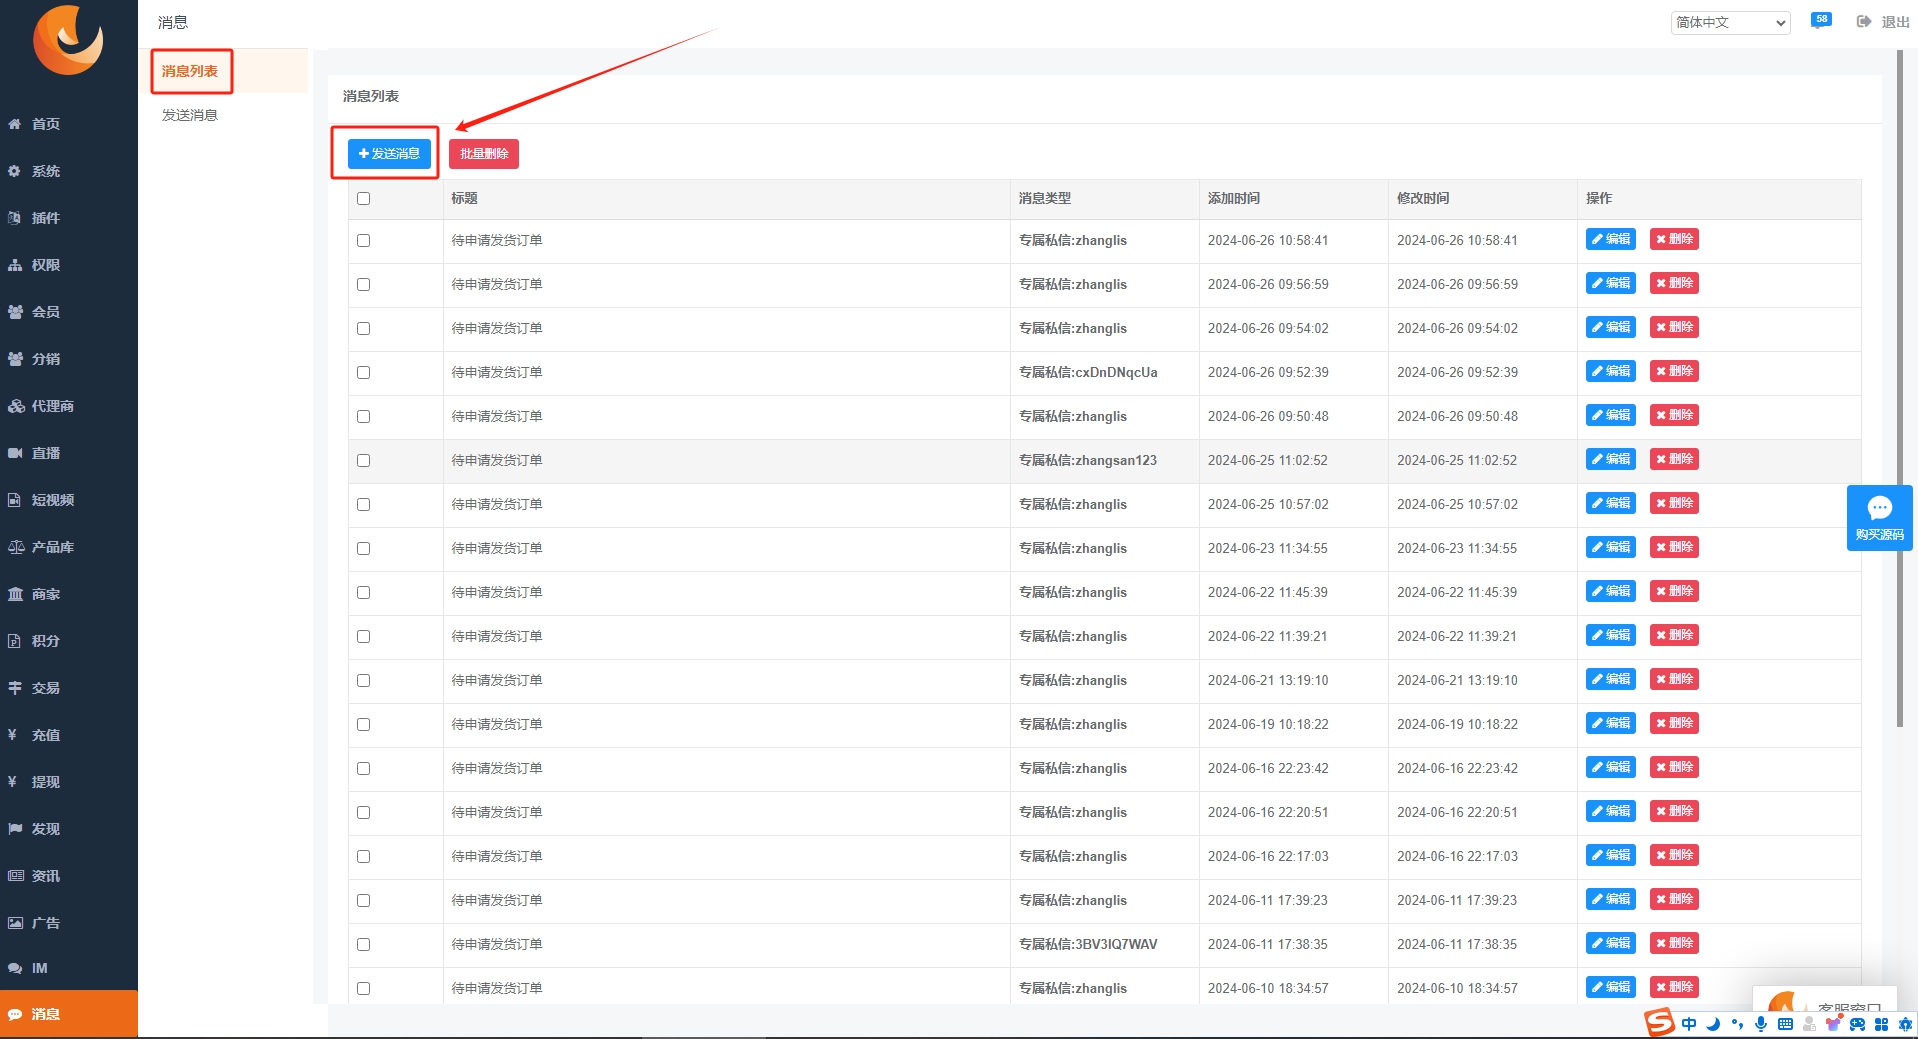Switch to 消息列表 submenu item

[x=190, y=71]
